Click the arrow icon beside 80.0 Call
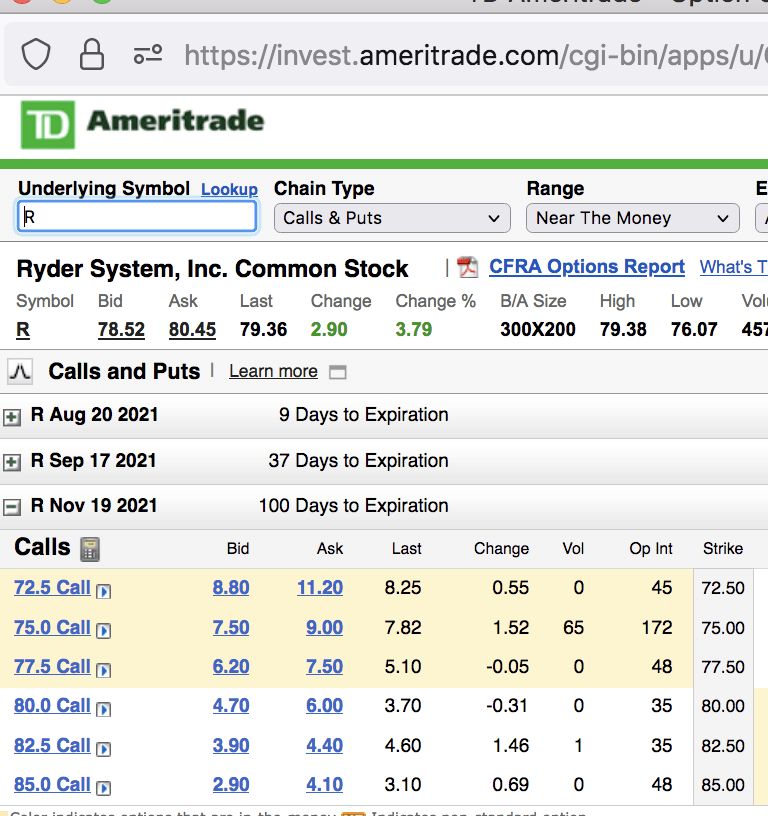768x816 pixels. [104, 709]
